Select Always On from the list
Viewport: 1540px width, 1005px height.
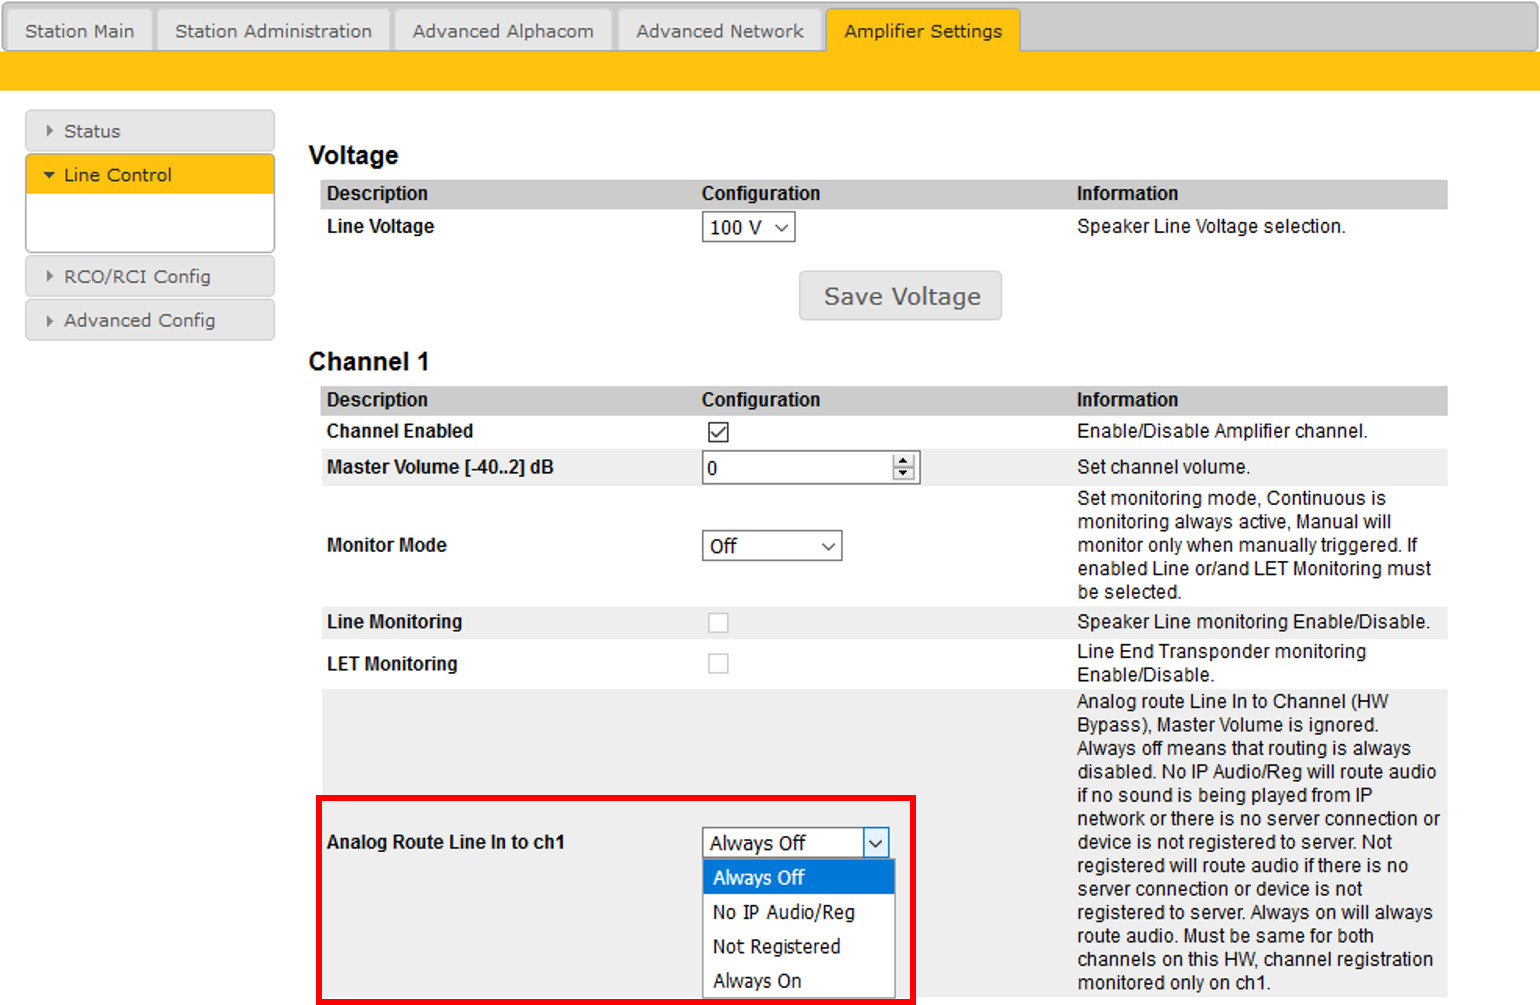(757, 981)
